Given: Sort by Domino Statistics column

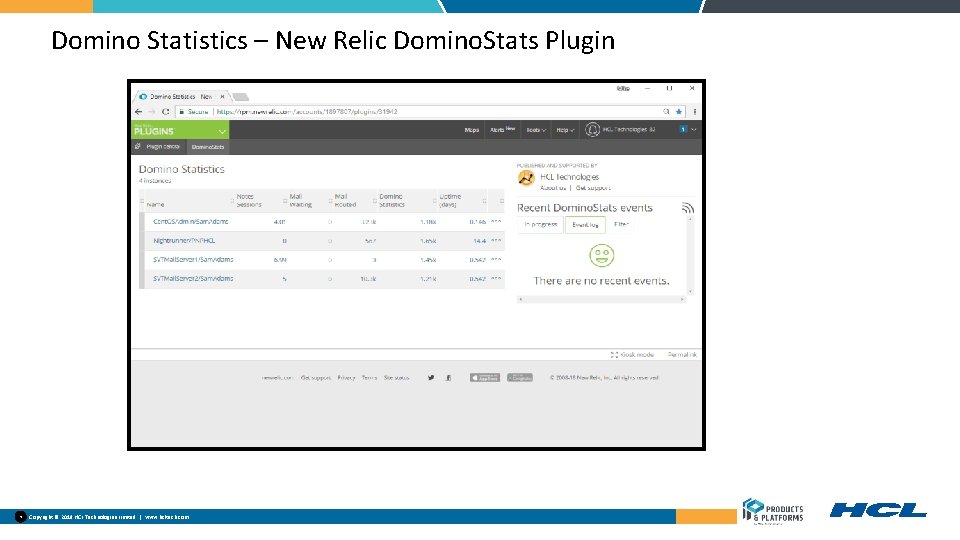Looking at the screenshot, I should [392, 200].
